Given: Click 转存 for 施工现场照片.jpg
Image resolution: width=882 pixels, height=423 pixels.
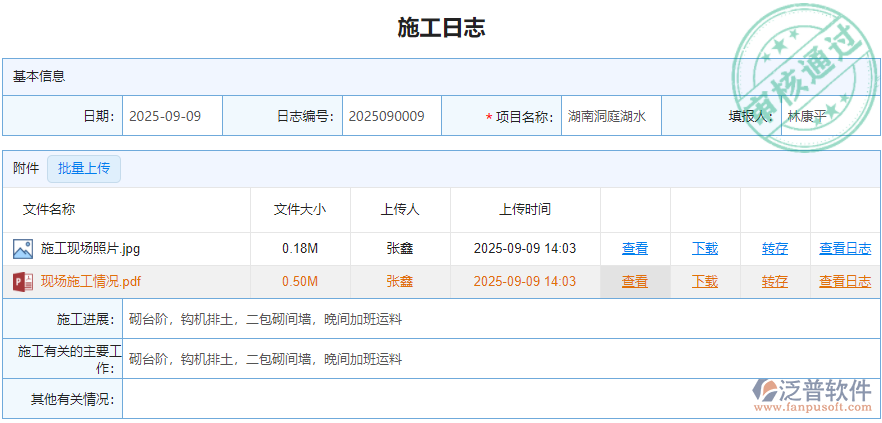Looking at the screenshot, I should 775,249.
